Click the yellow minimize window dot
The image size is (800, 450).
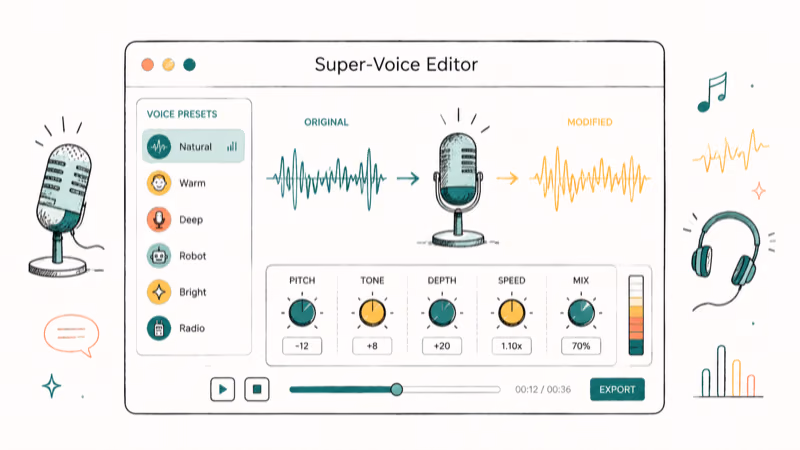click(x=168, y=65)
